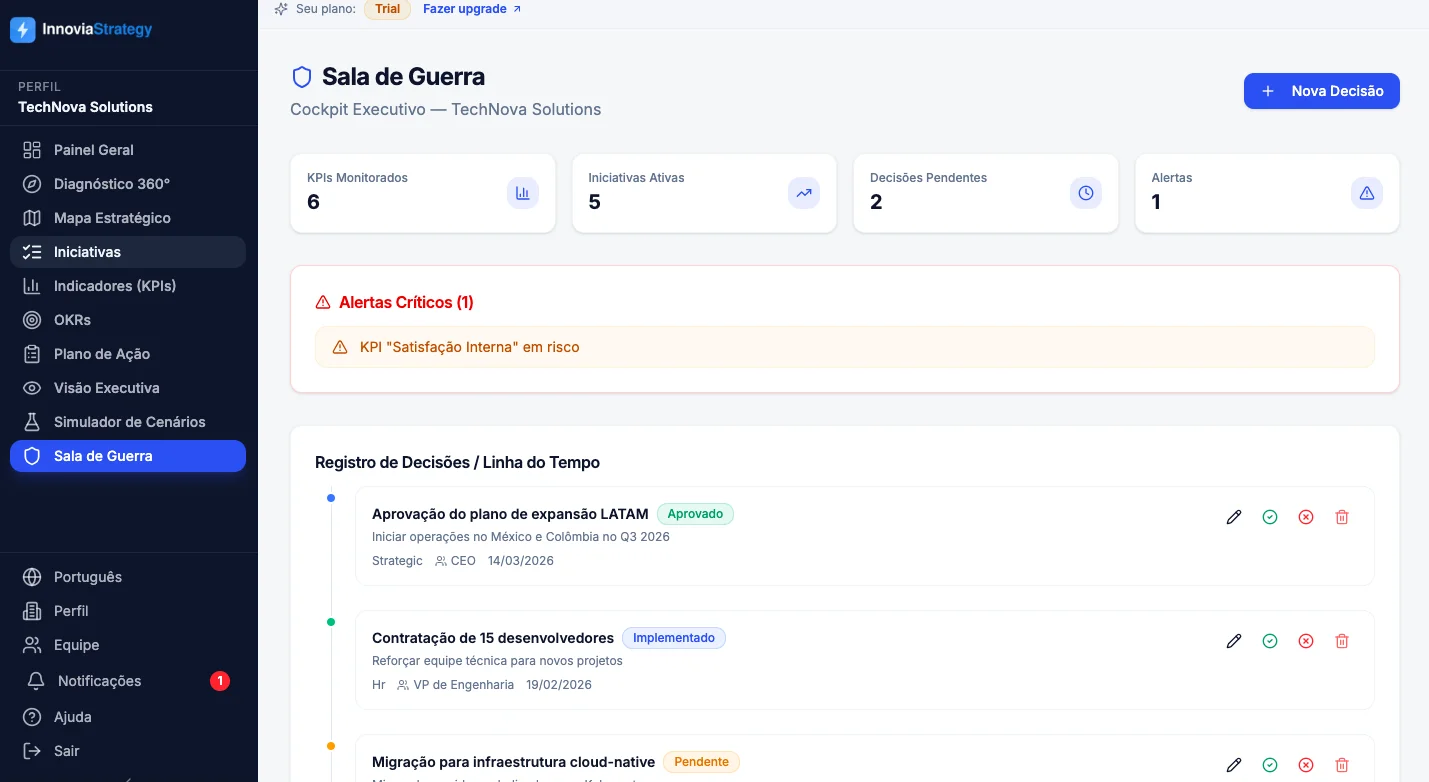The width and height of the screenshot is (1429, 782).
Task: Click the Indicadores (KPIs) bar chart icon
Action: pos(32,286)
